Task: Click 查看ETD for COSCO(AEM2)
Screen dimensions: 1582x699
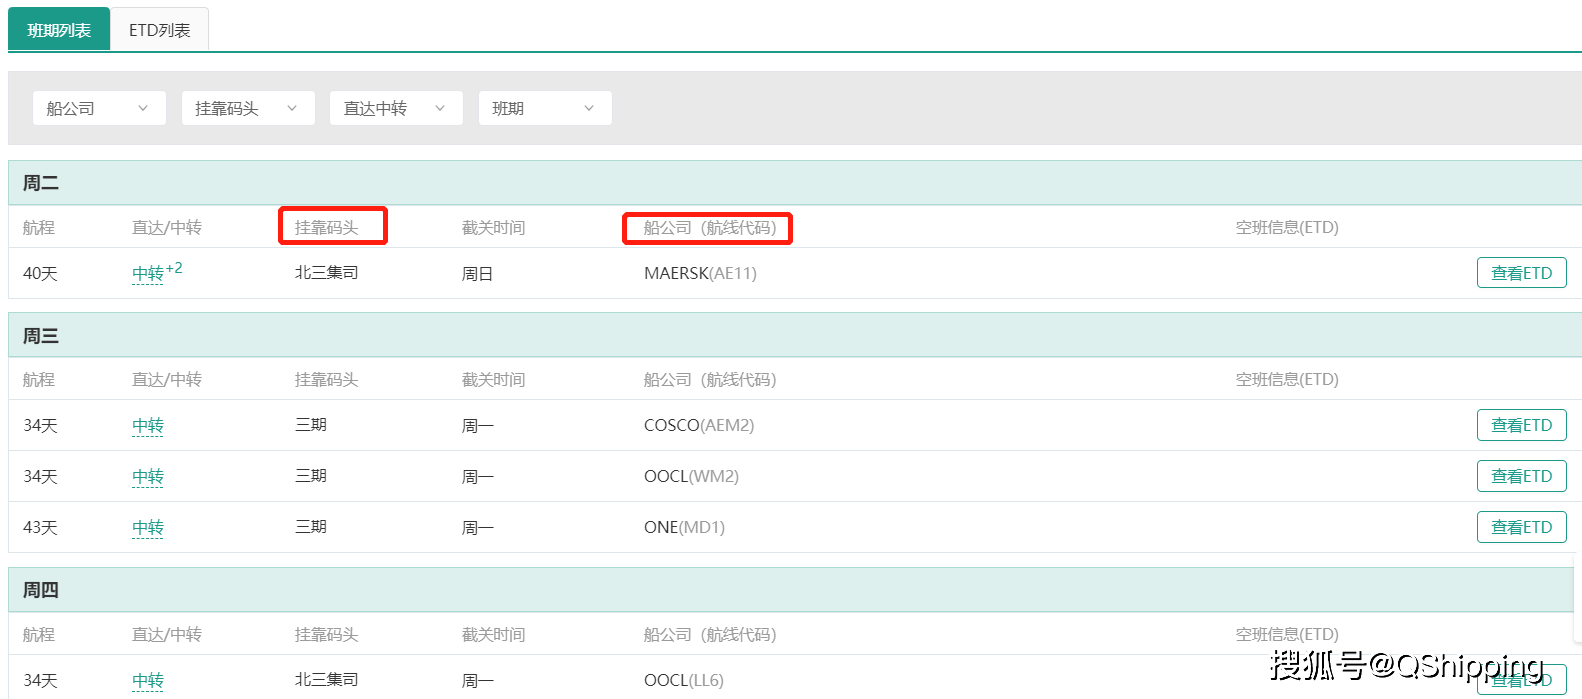Action: [1521, 425]
